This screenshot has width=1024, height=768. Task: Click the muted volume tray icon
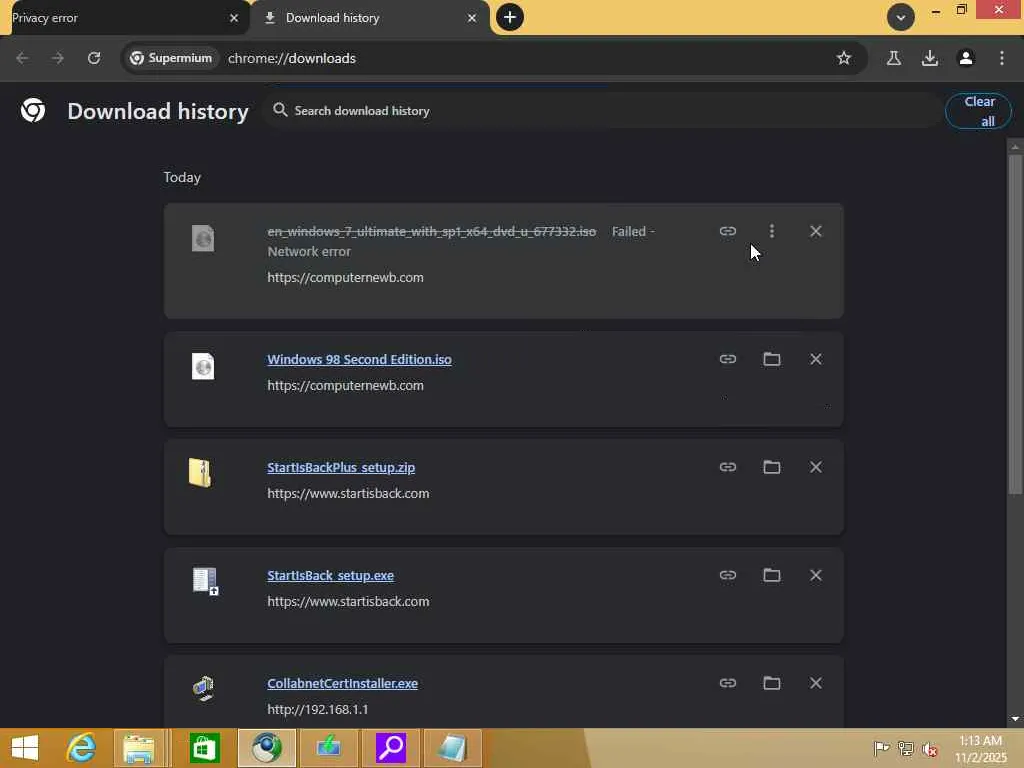(929, 749)
